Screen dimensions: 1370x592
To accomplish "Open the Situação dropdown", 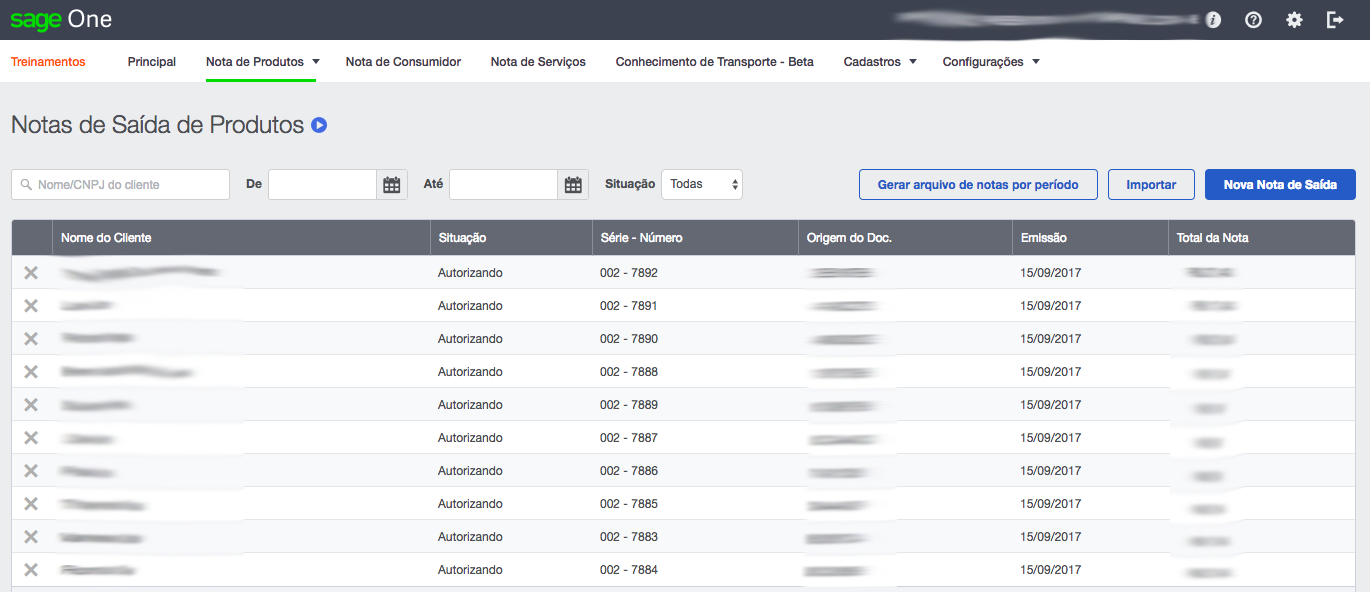I will (701, 184).
